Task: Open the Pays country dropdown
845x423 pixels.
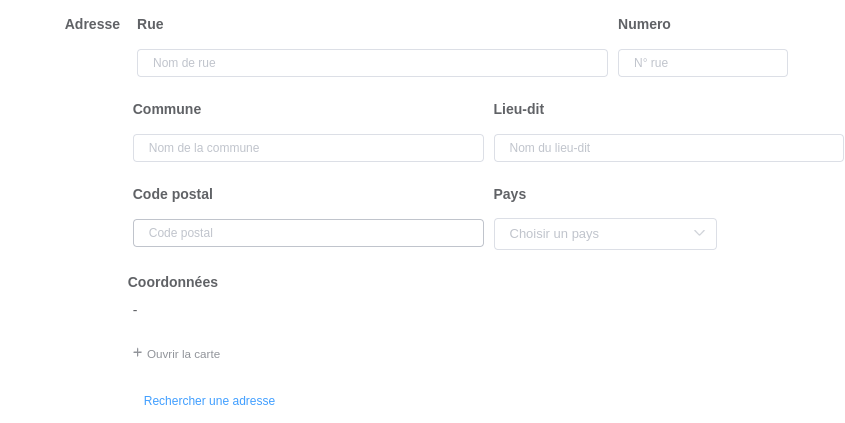Action: [604, 234]
